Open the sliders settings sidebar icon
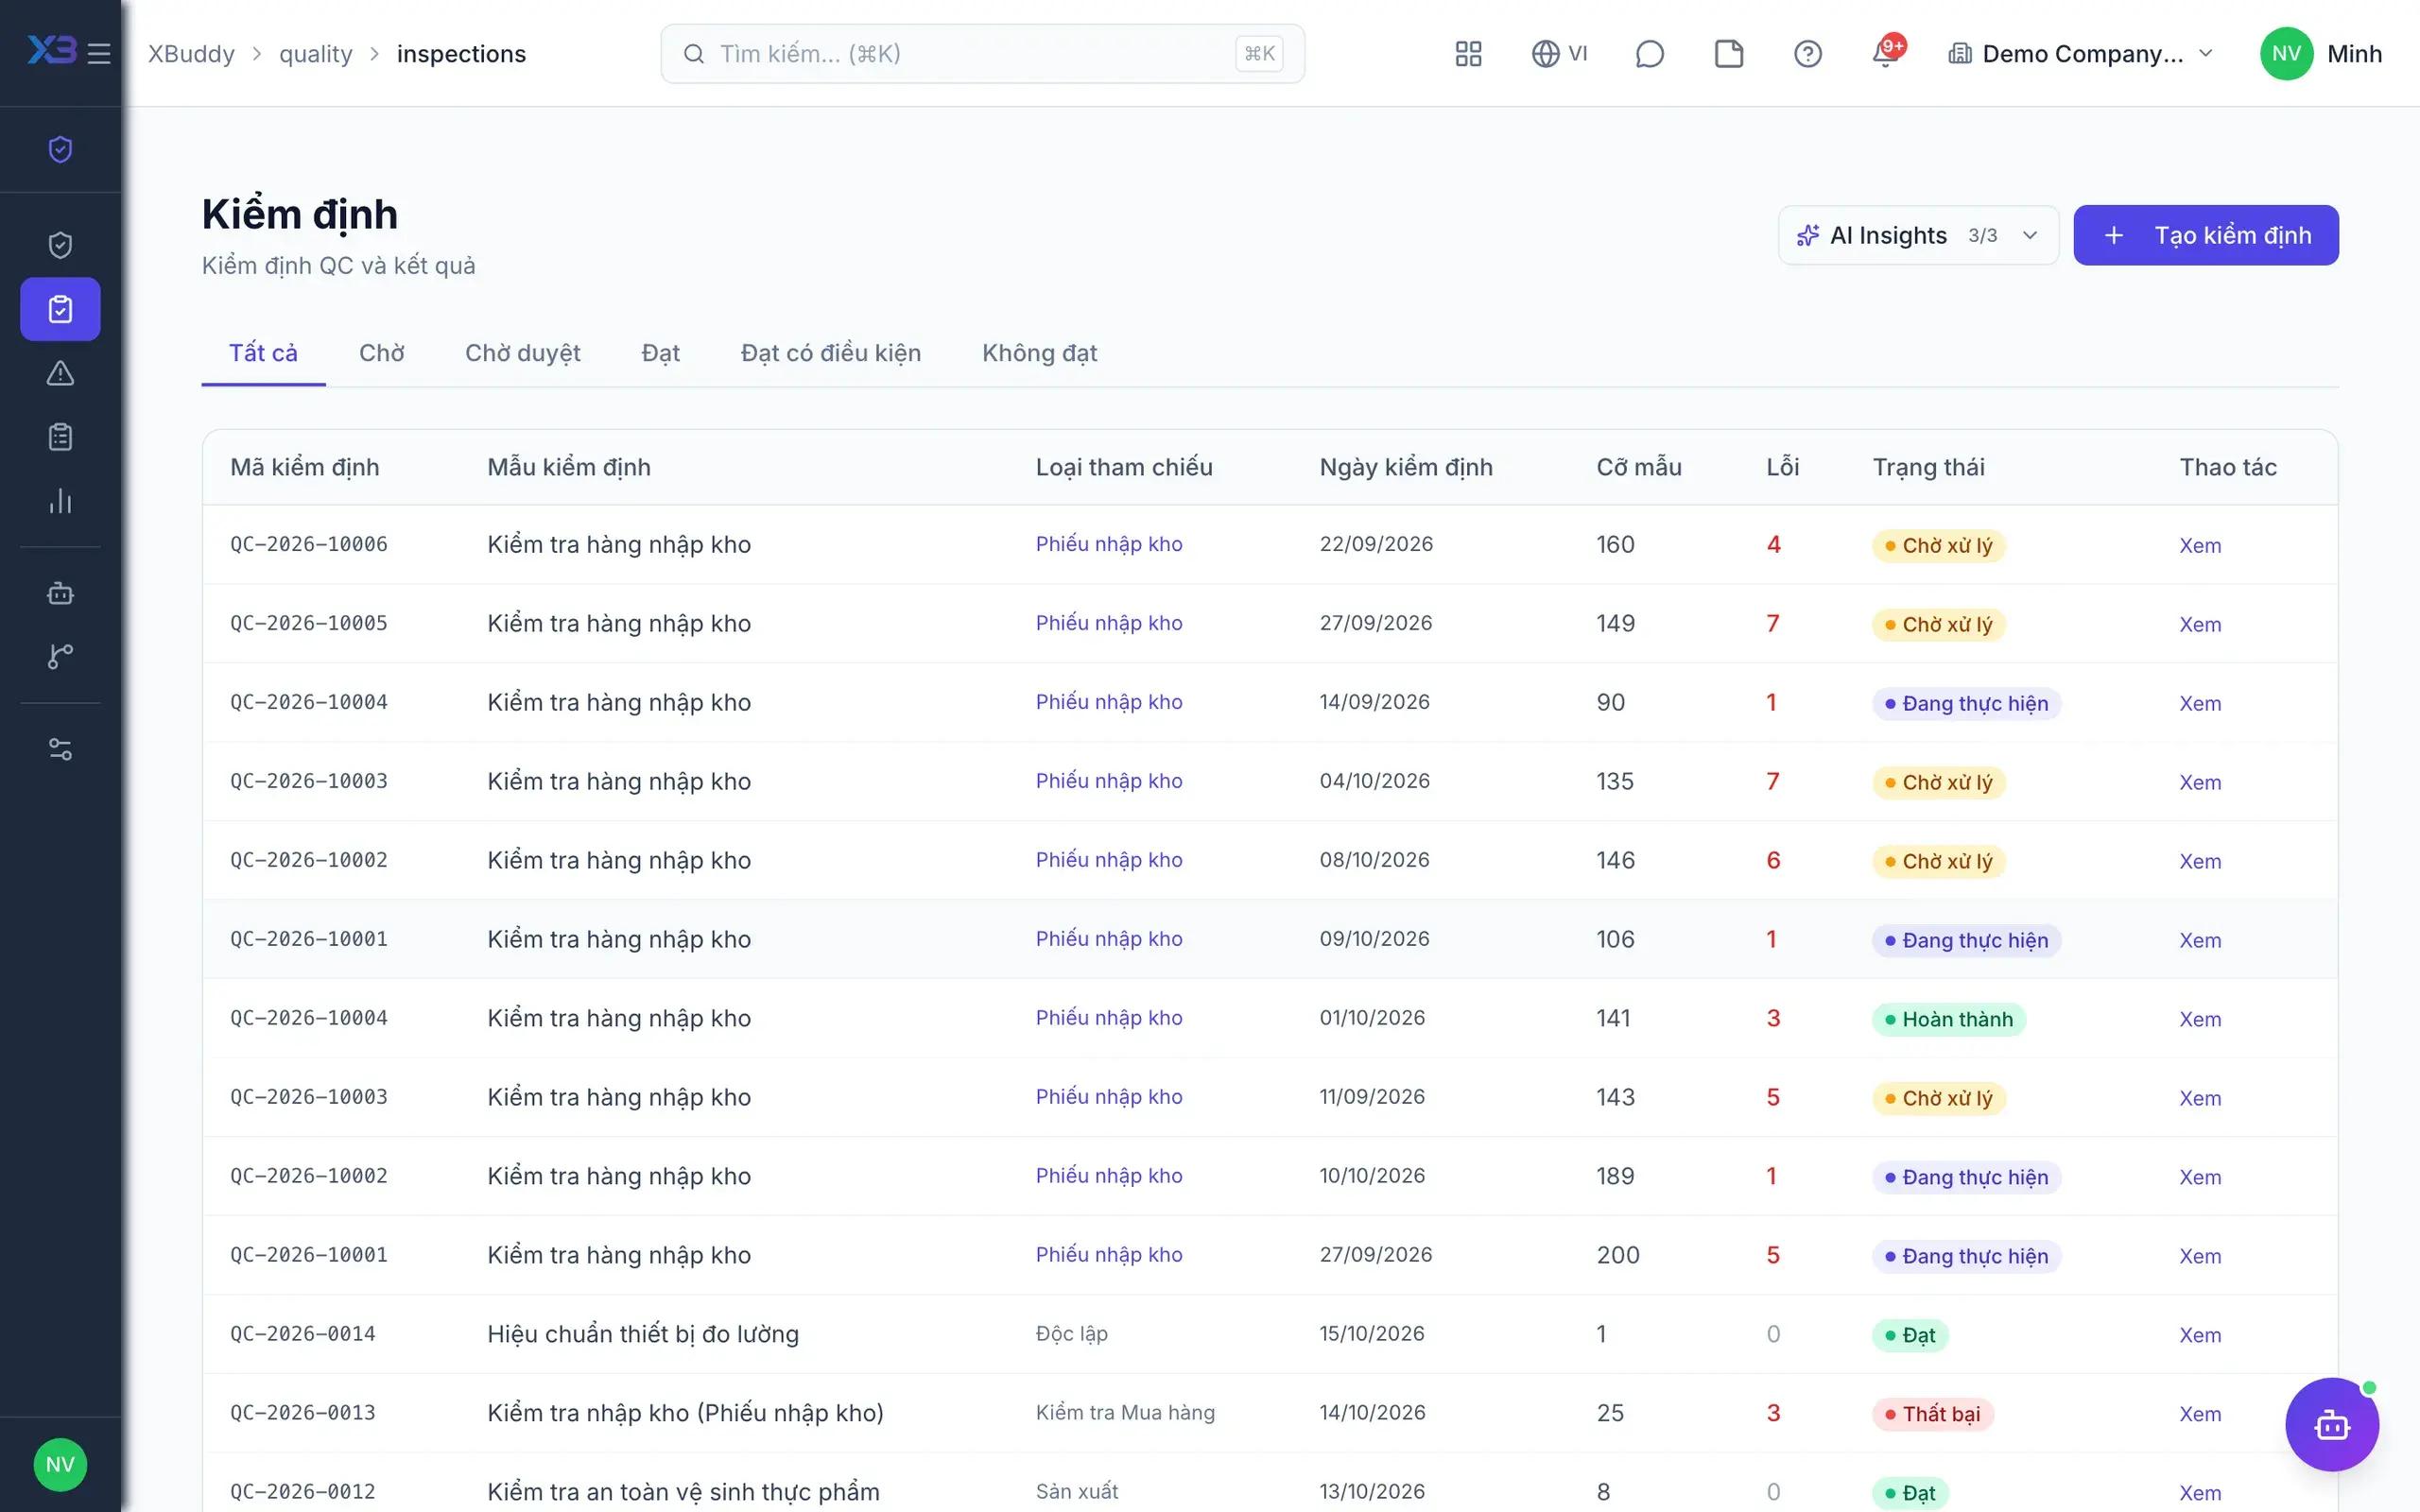The image size is (2420, 1512). pos(60,749)
